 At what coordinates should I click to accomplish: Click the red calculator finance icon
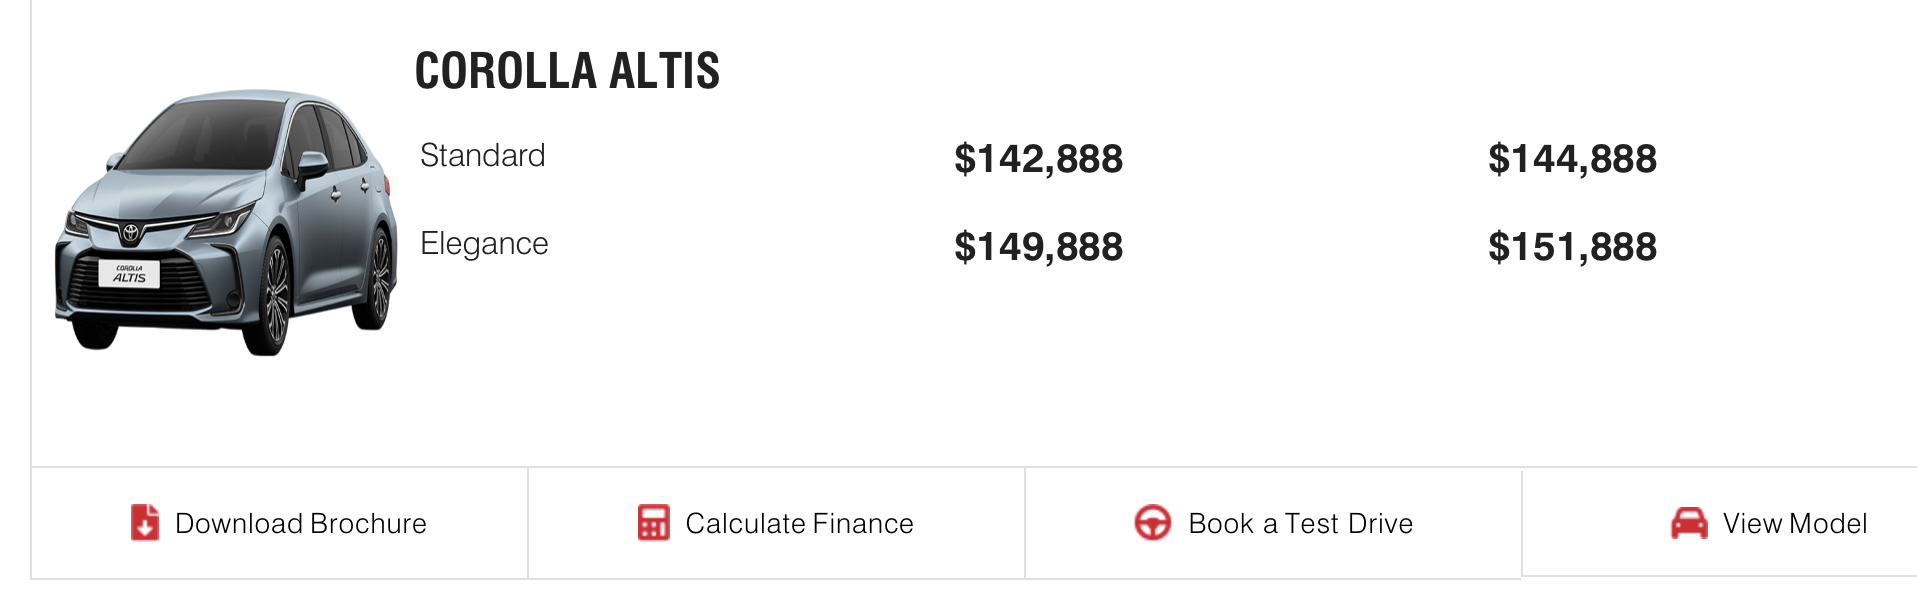click(x=654, y=522)
